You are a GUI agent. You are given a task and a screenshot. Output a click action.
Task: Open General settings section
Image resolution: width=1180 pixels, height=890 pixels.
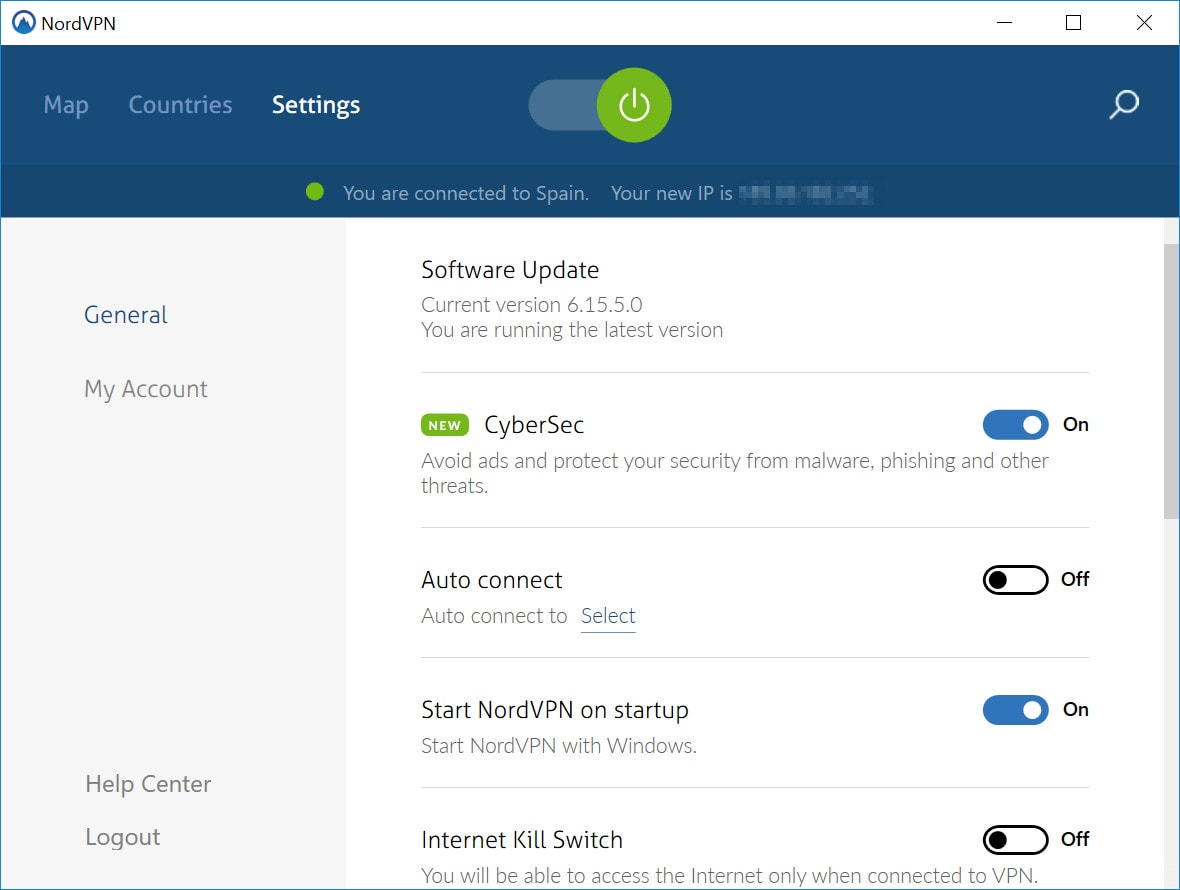click(126, 314)
